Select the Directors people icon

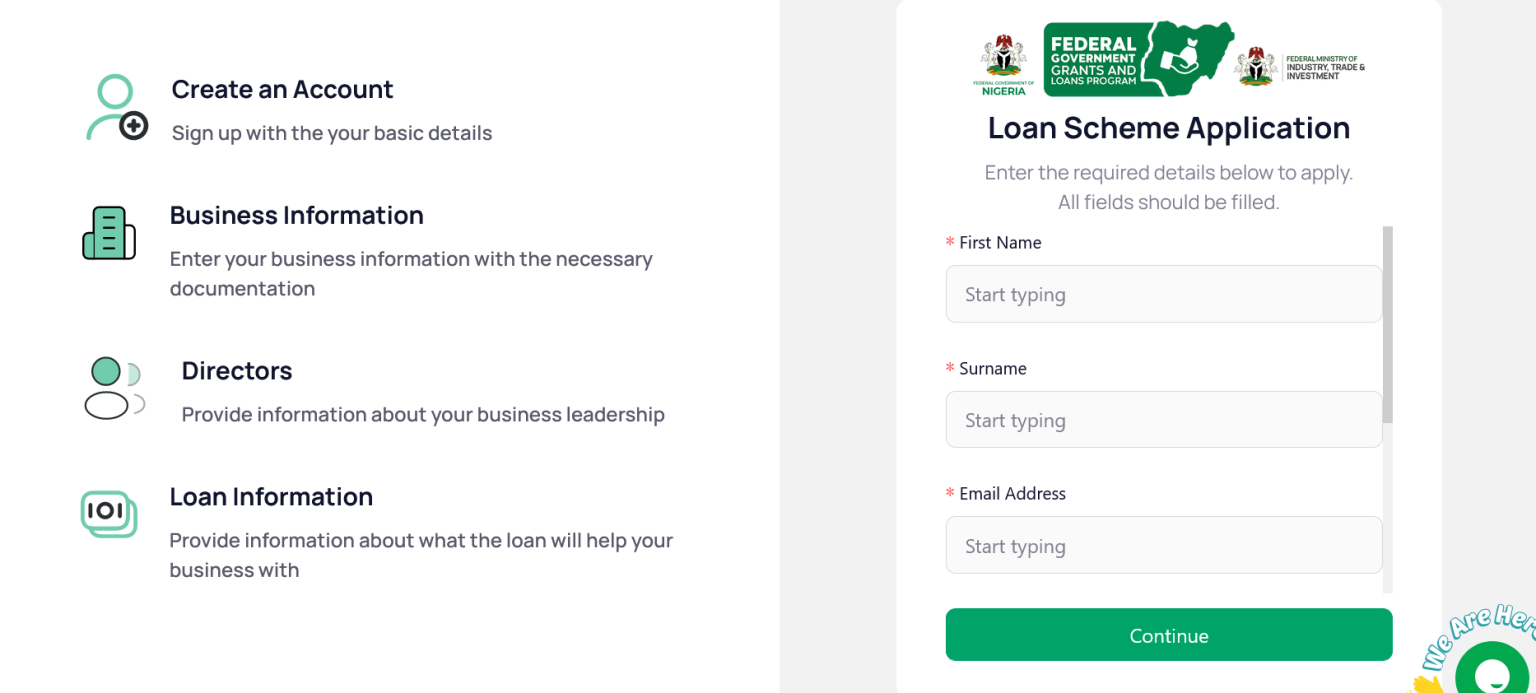tap(112, 389)
